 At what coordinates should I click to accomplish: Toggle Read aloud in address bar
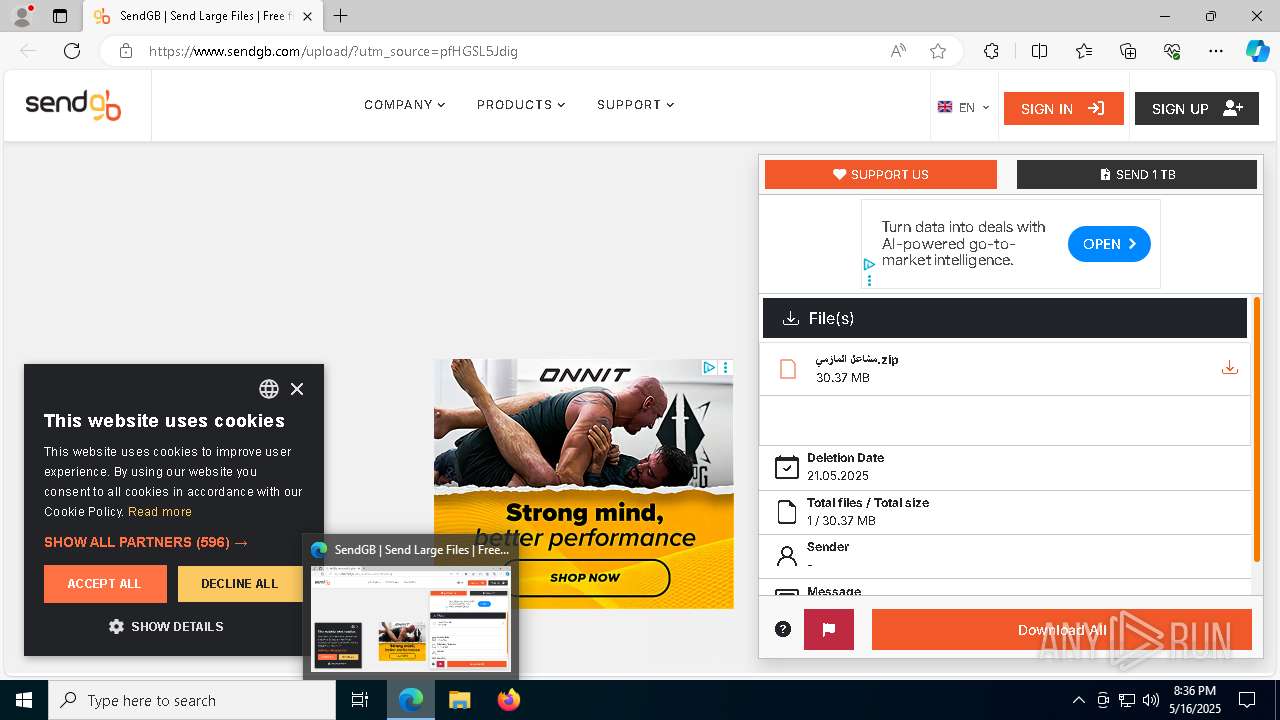point(898,51)
